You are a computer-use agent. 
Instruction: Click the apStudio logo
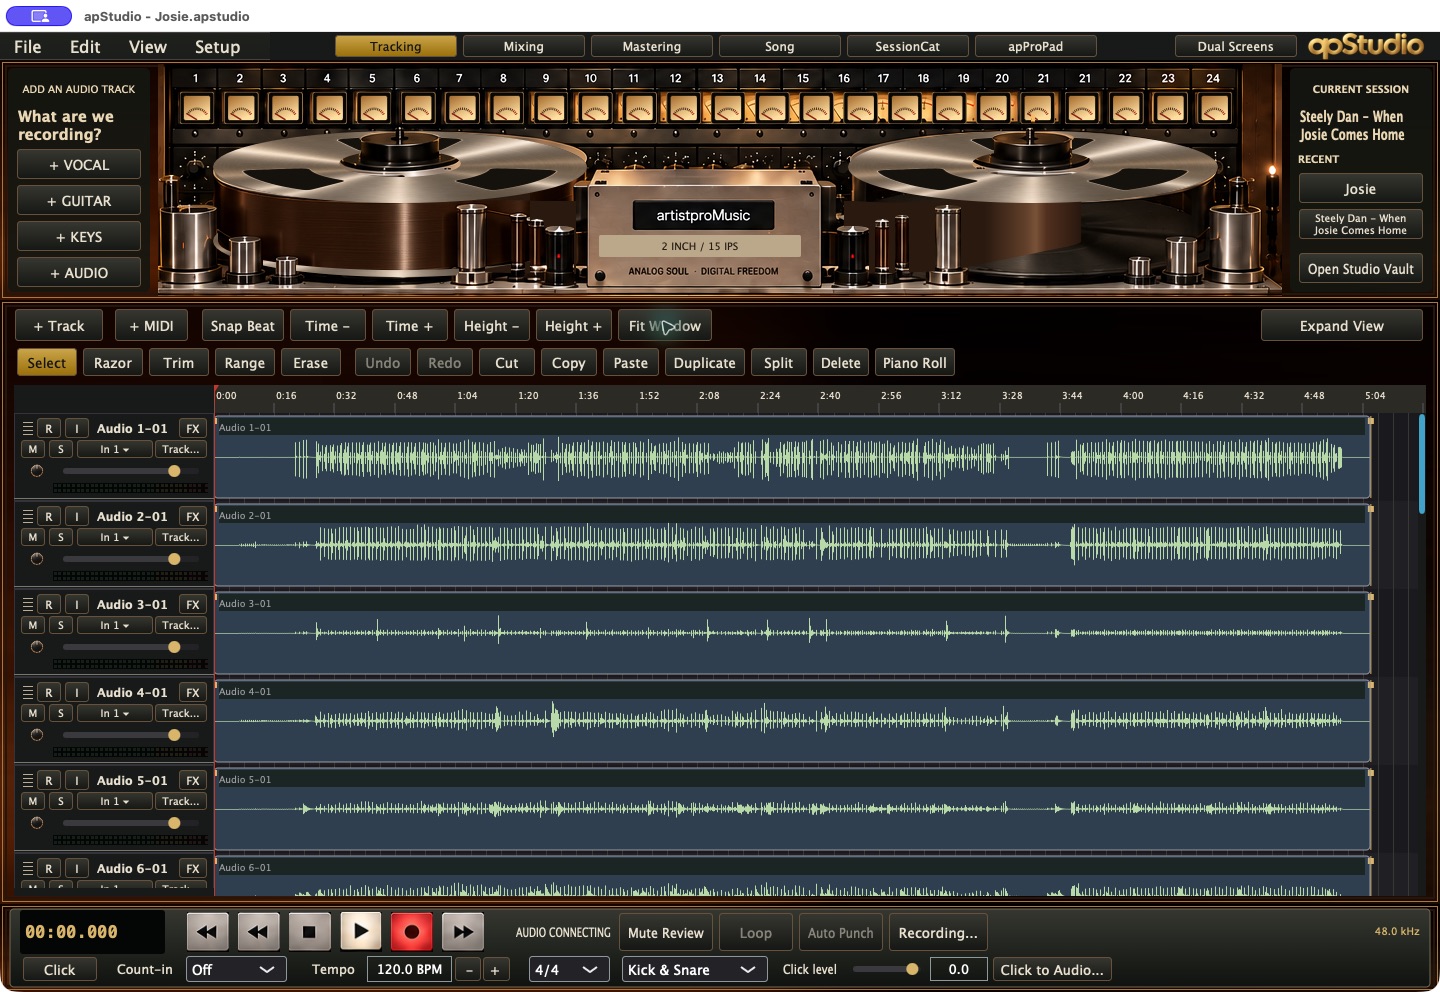pyautogui.click(x=1365, y=46)
